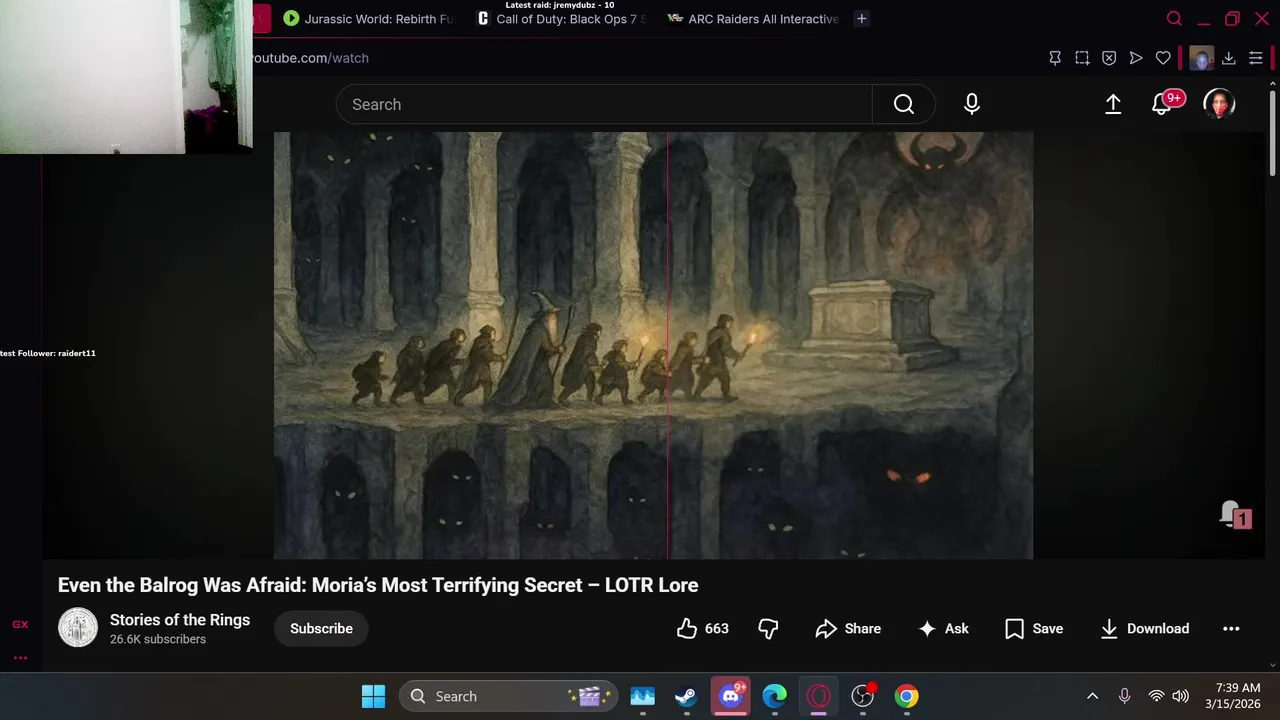Open the YouTube upload (create) icon

tap(1113, 104)
